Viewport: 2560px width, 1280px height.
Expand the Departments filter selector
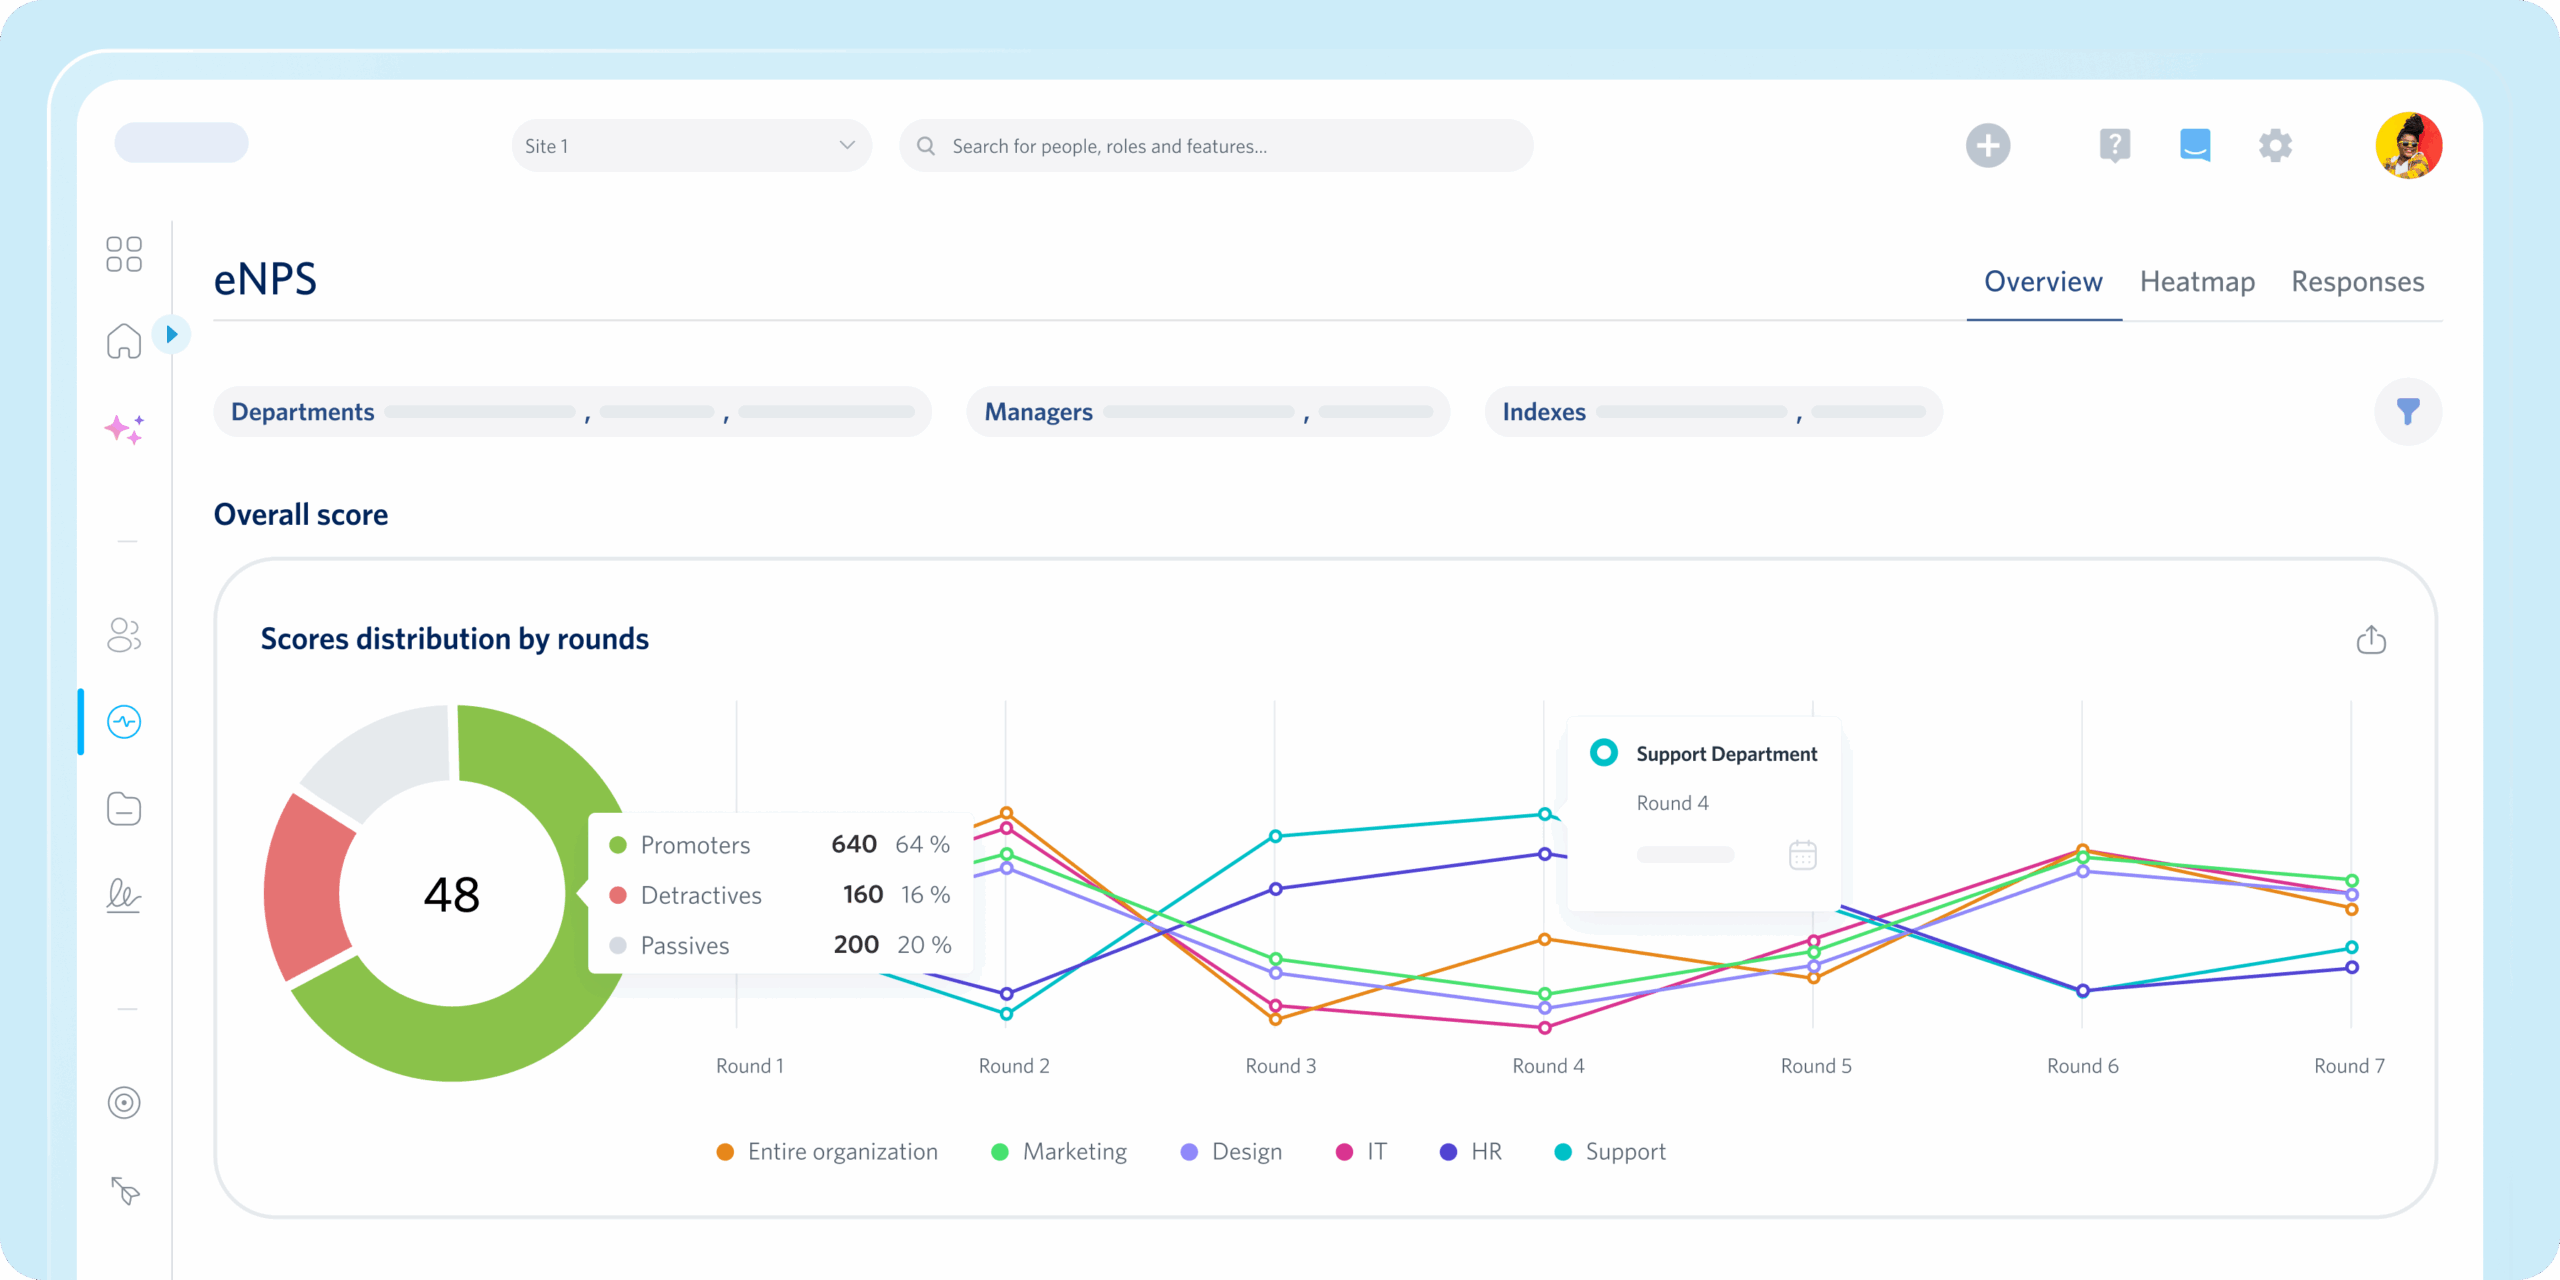coord(572,412)
